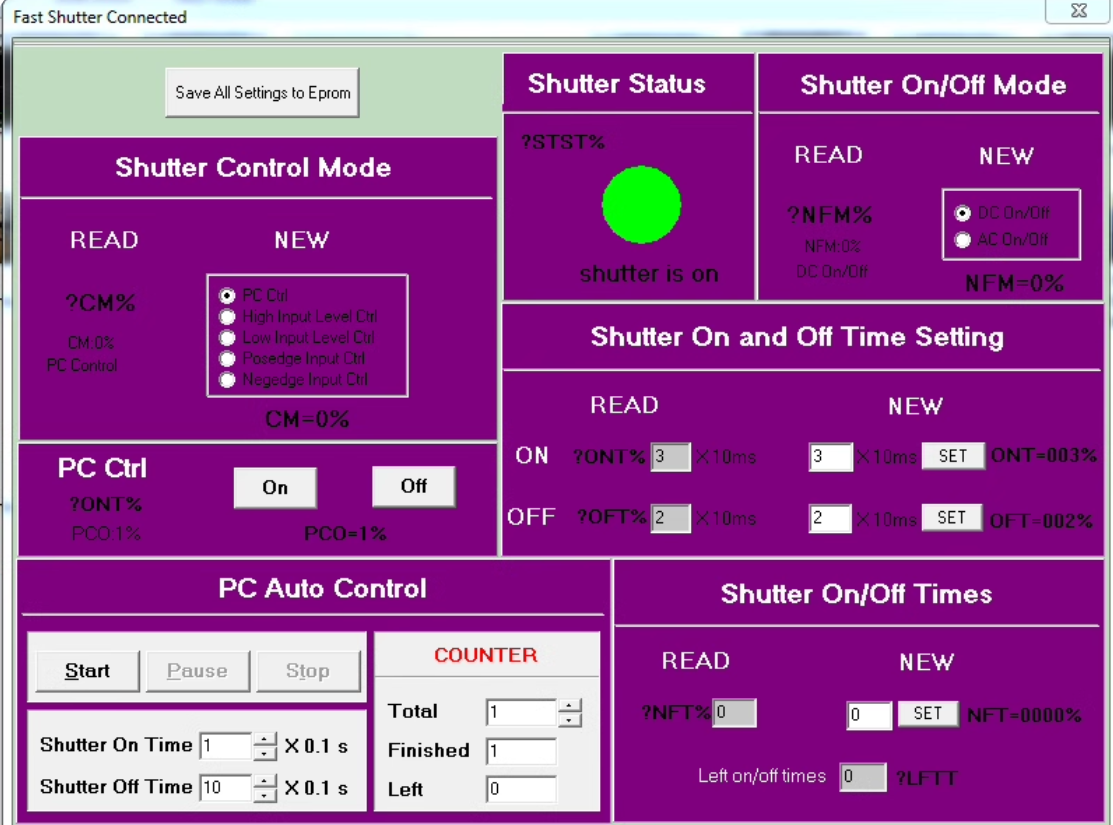Viewport: 1113px width, 825px height.
Task: Click SET button for OFF time
Action: click(x=952, y=517)
